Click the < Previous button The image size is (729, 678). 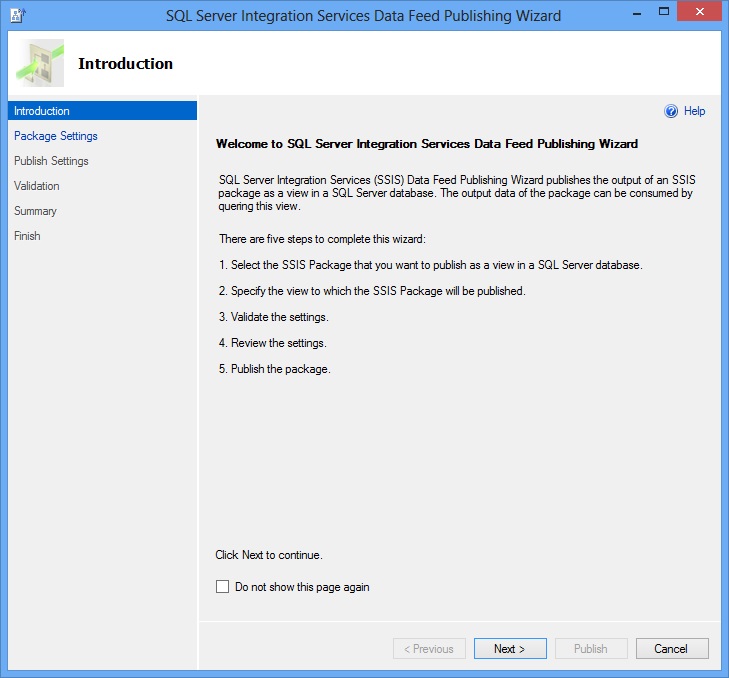tap(429, 649)
